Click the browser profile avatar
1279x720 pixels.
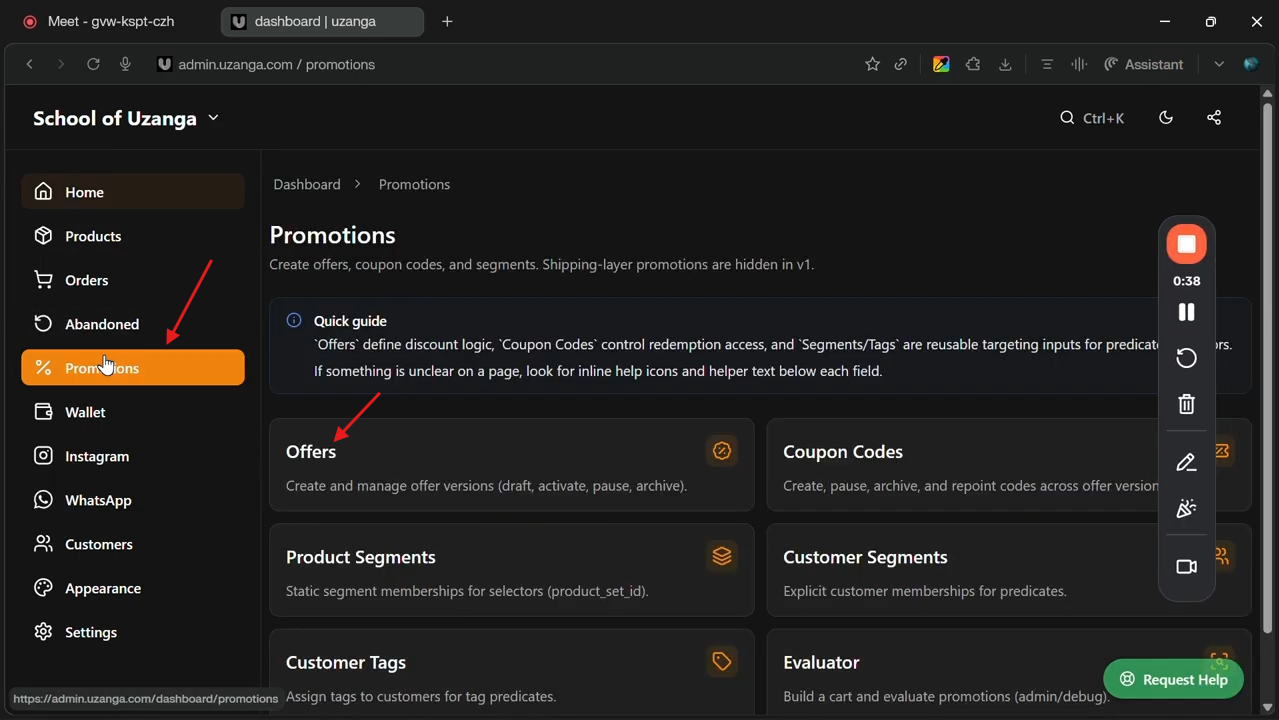[1251, 64]
